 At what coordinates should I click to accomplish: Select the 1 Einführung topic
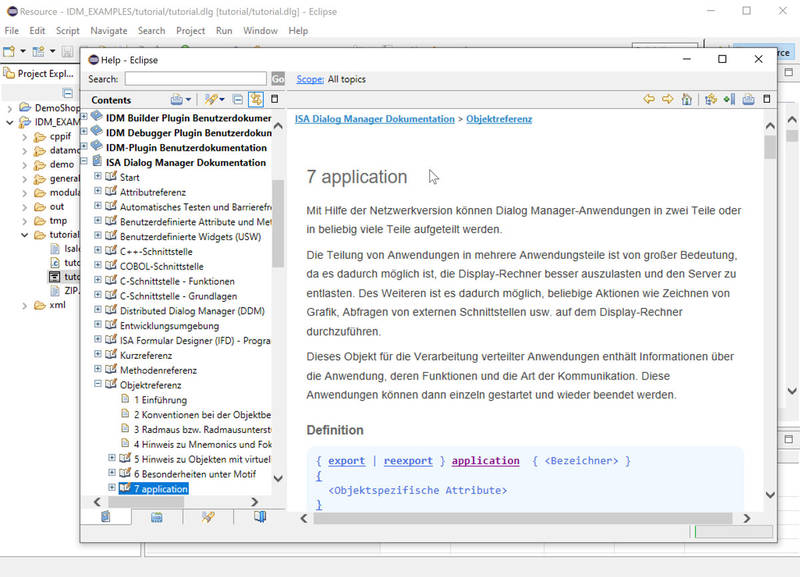tap(160, 399)
